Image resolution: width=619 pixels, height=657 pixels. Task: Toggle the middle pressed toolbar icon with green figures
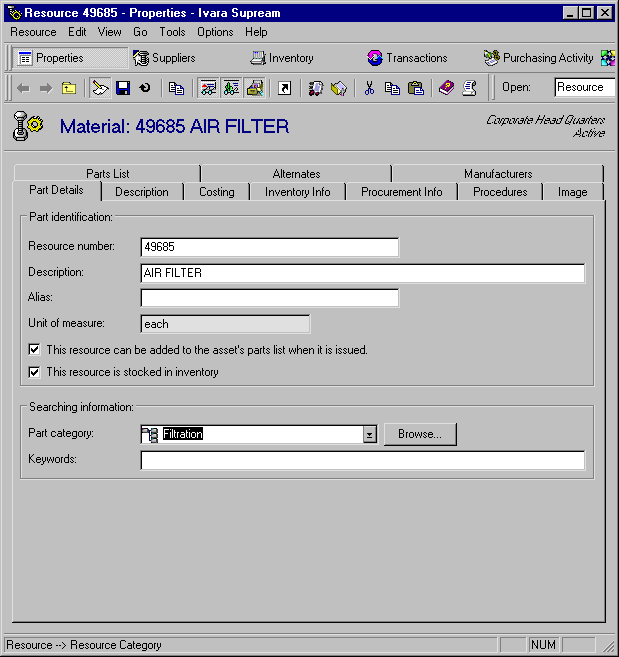231,88
